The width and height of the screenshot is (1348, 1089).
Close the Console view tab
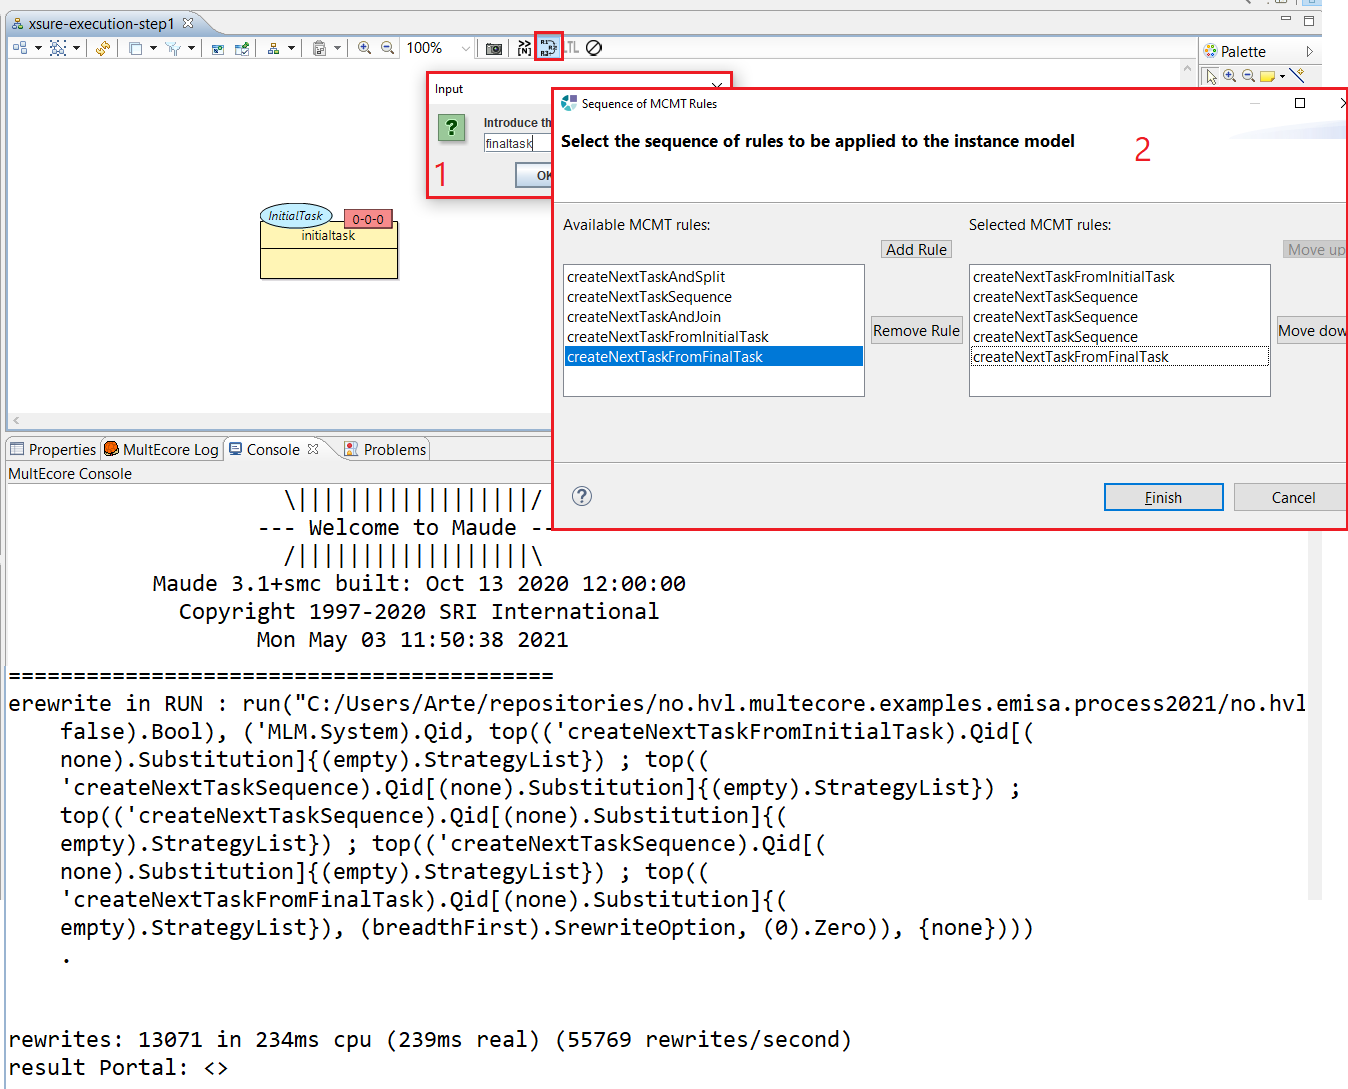tap(313, 449)
